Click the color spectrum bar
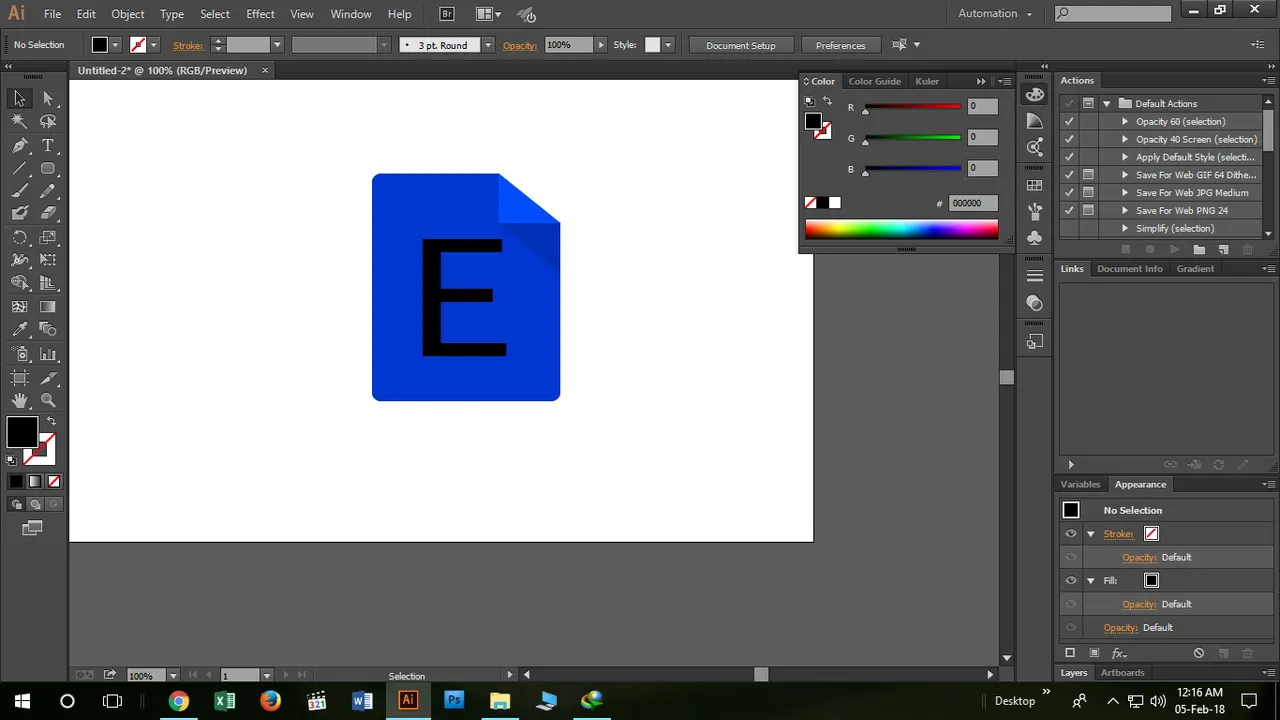This screenshot has height=720, width=1280. [x=901, y=229]
